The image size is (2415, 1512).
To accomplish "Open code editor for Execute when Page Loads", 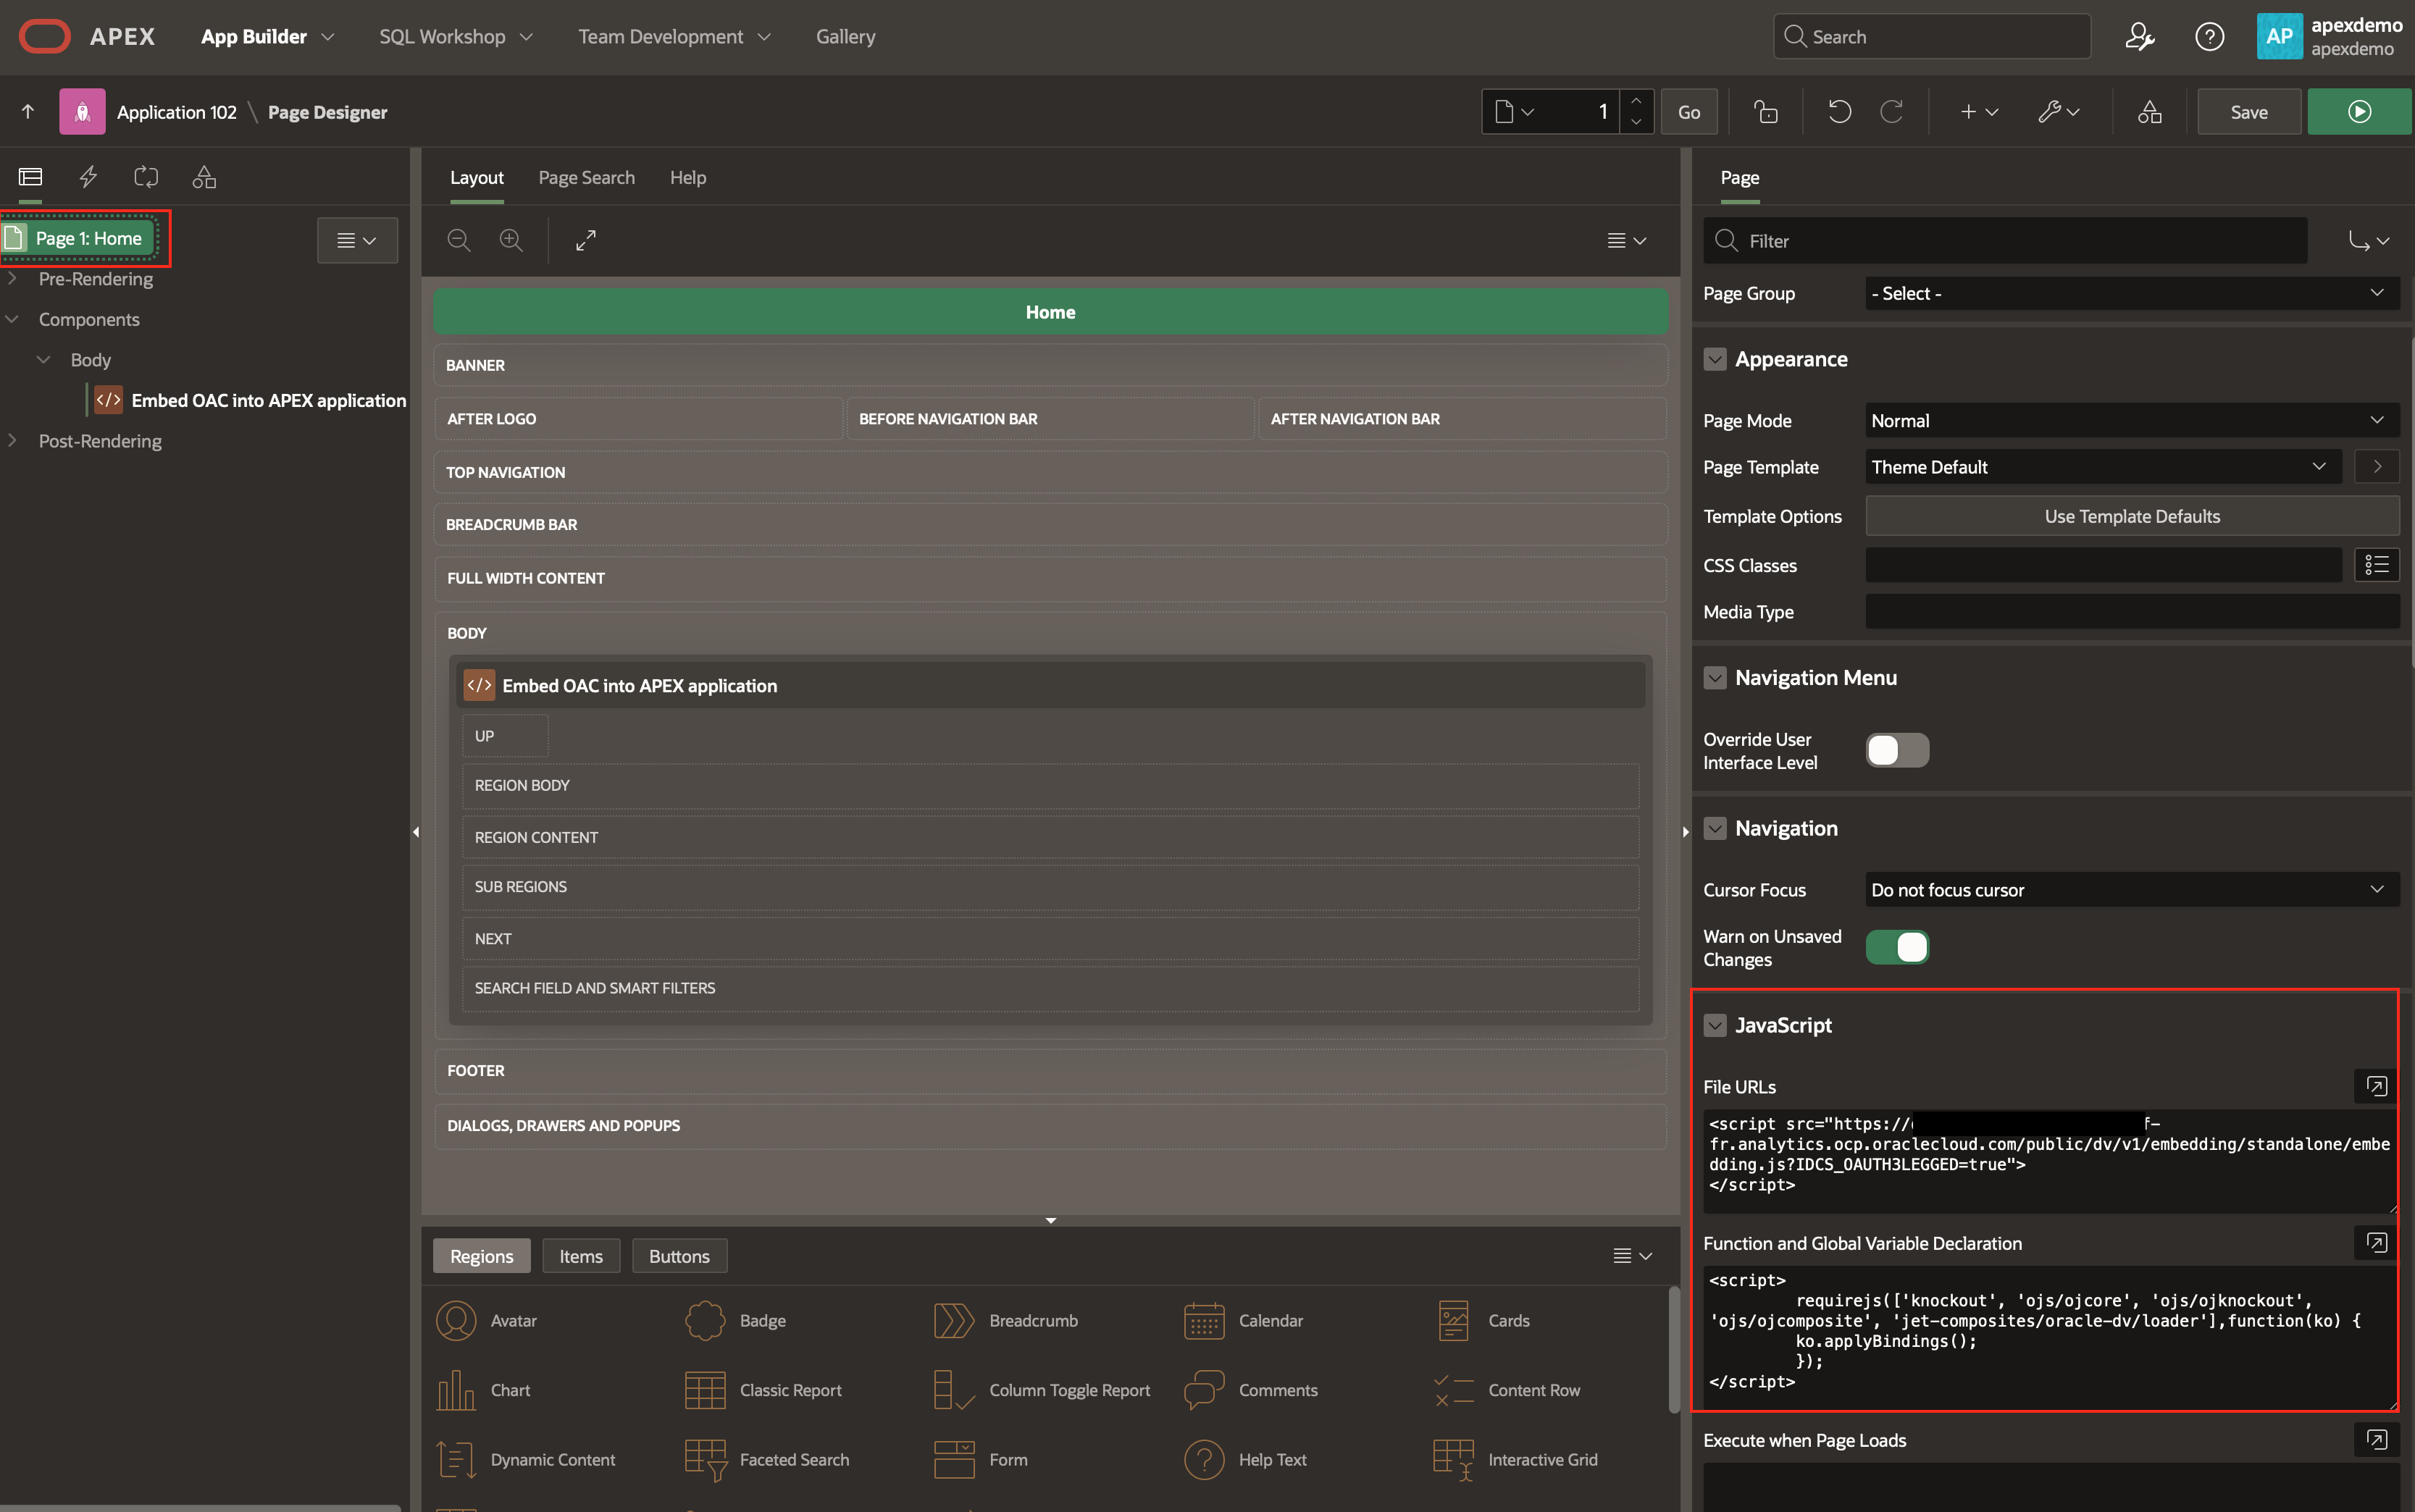I will pos(2376,1439).
